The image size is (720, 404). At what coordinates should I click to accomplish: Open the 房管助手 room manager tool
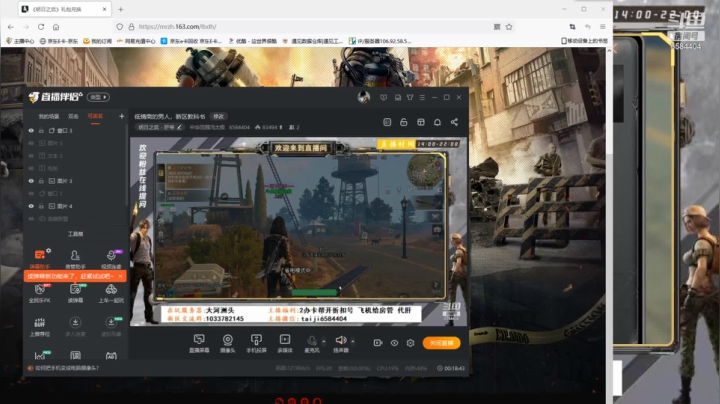[75, 258]
